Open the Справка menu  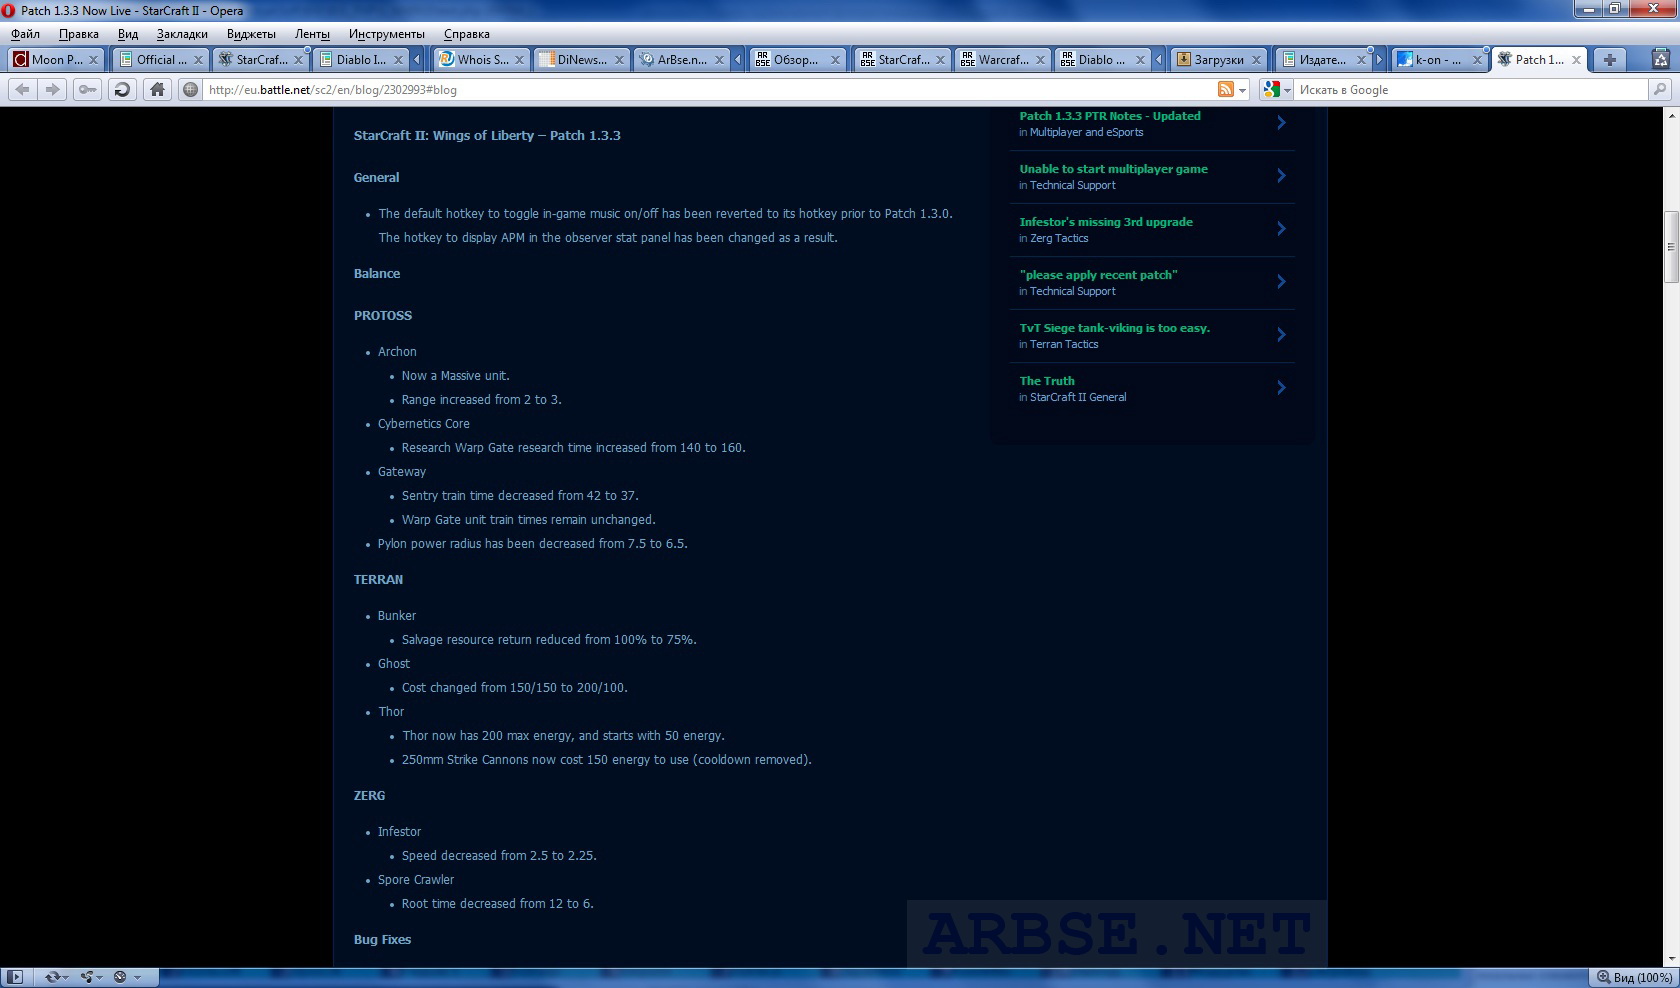click(x=467, y=34)
